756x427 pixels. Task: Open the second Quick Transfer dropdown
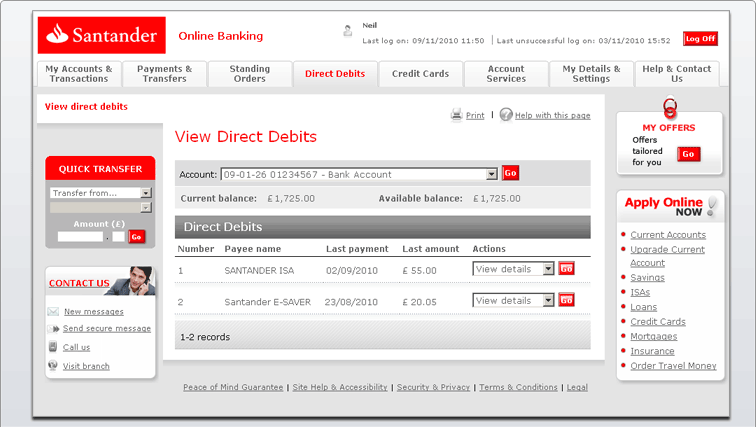pyautogui.click(x=101, y=208)
